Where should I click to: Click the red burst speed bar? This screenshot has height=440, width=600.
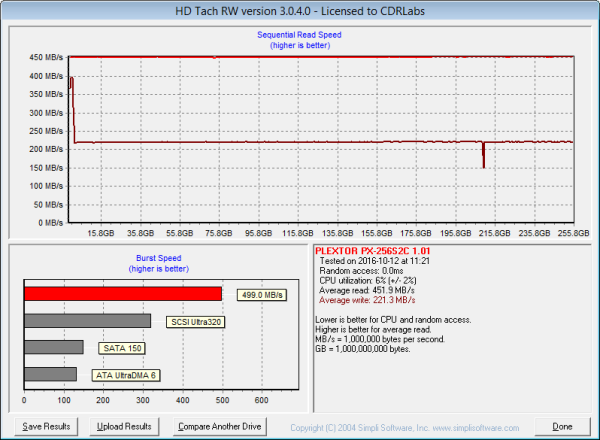123,294
